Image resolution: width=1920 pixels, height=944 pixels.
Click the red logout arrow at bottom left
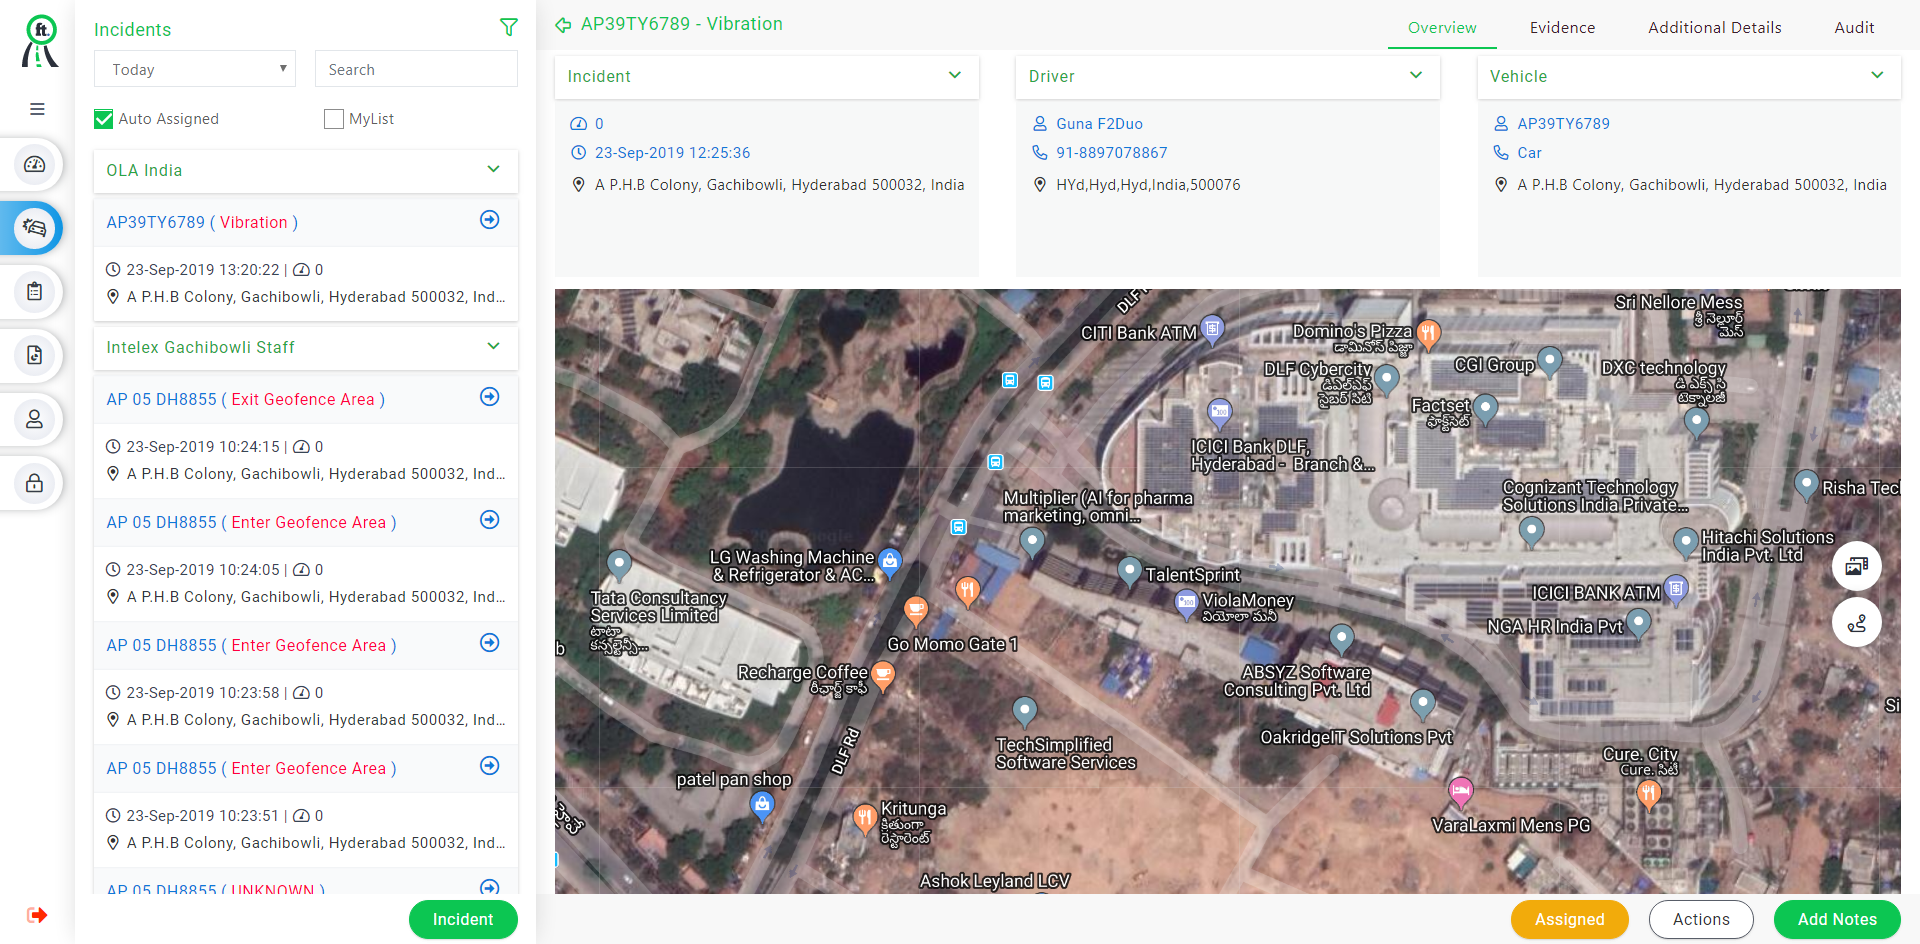(37, 914)
